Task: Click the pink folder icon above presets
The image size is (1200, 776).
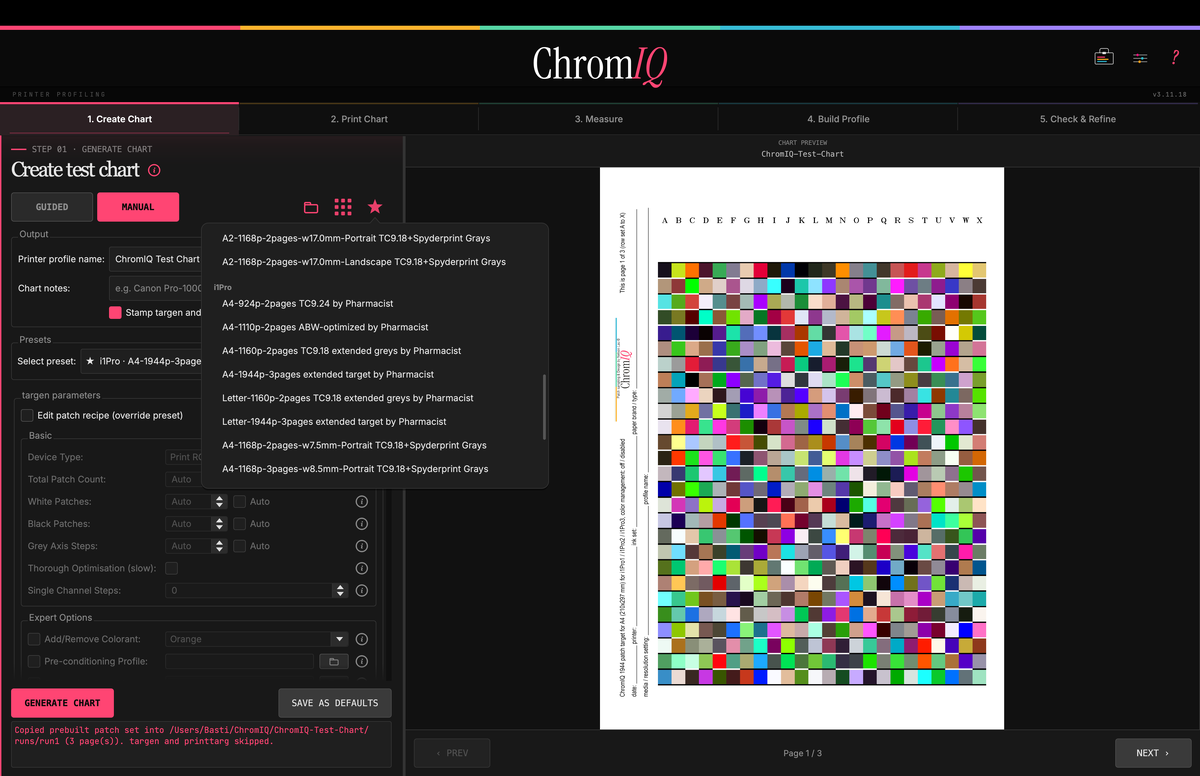Action: coord(311,207)
